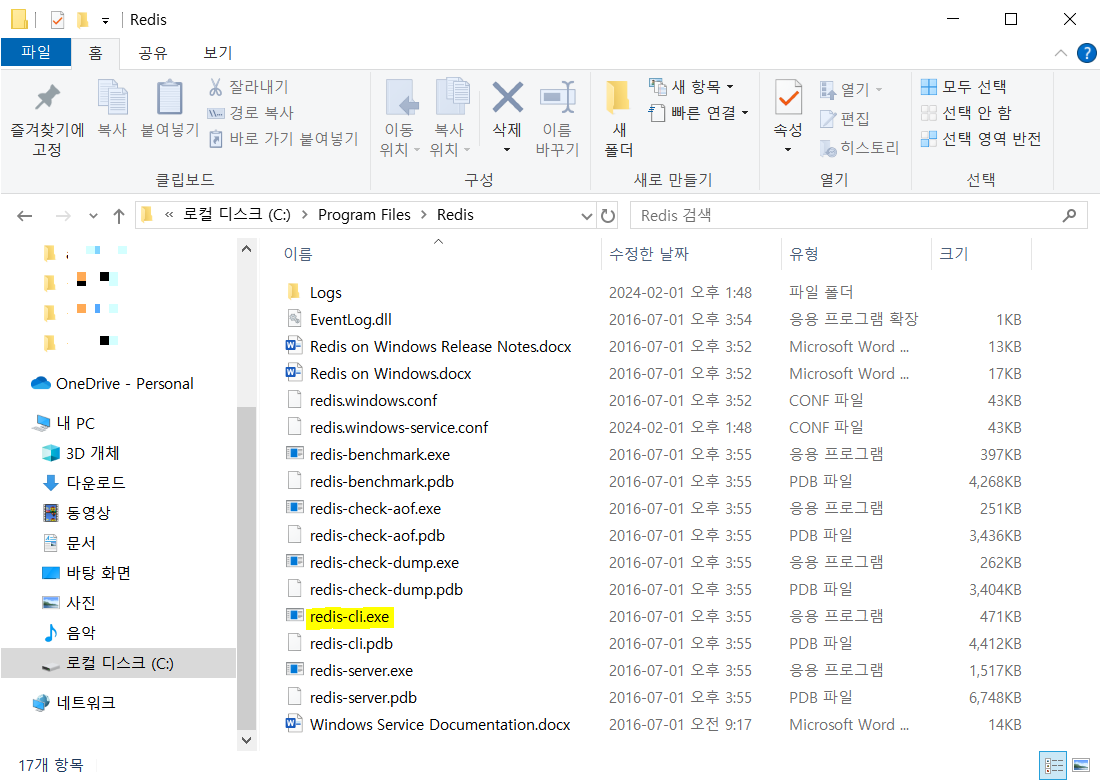Open the 열기 open dropdown
Image resolution: width=1101 pixels, height=781 pixels.
pyautogui.click(x=851, y=89)
